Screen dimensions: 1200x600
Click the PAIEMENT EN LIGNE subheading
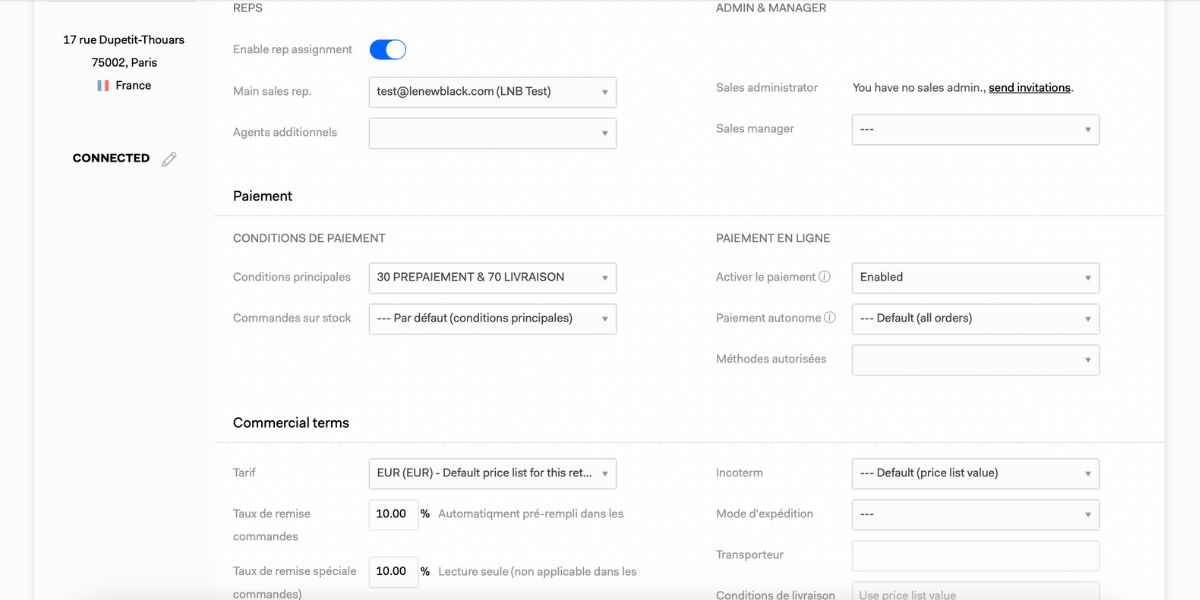click(773, 238)
